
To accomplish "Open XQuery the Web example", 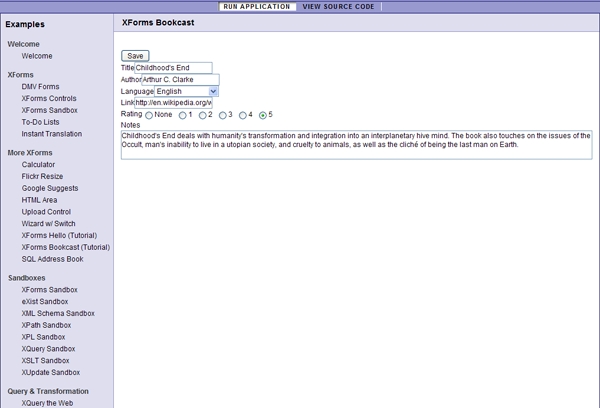I will click(x=47, y=403).
